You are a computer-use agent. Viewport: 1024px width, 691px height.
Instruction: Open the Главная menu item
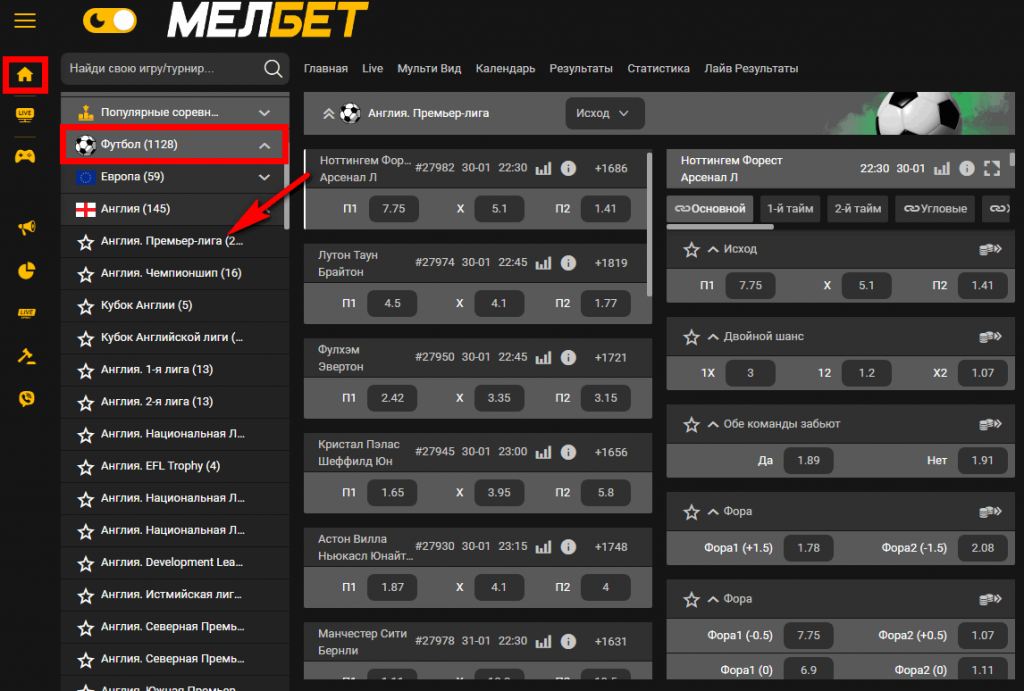point(325,69)
